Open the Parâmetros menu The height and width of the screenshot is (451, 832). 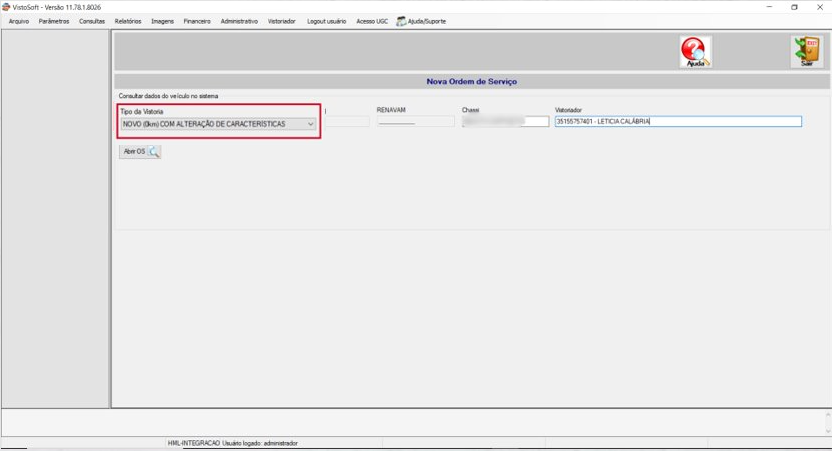pos(54,21)
